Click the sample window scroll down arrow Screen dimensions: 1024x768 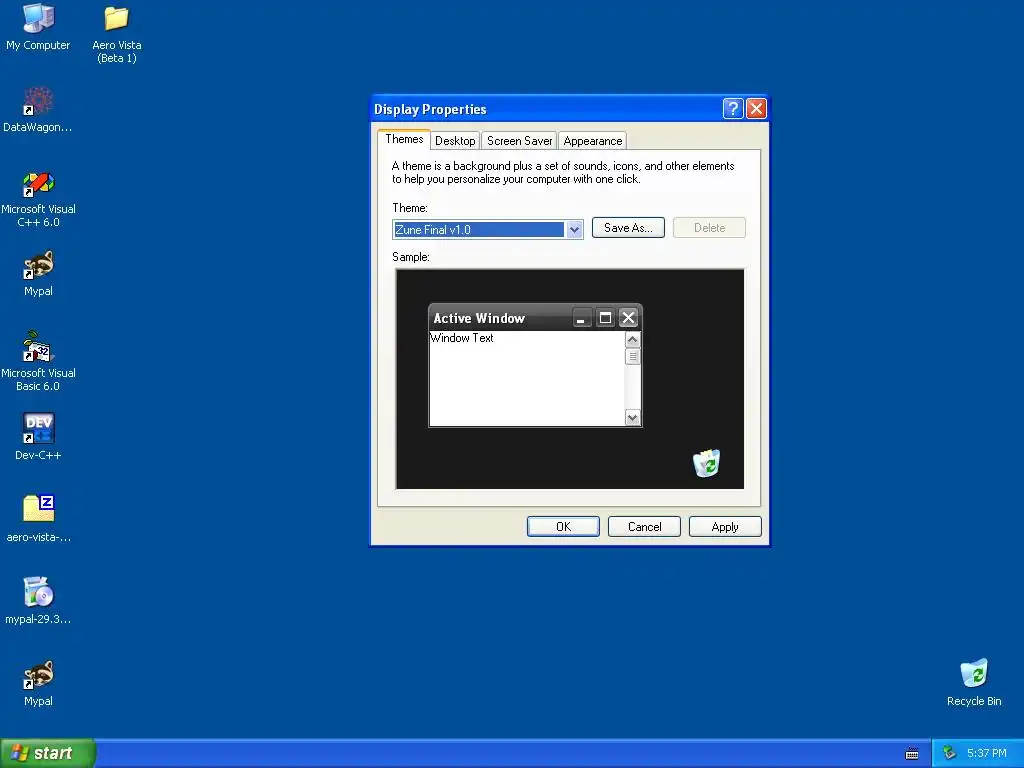tap(632, 417)
